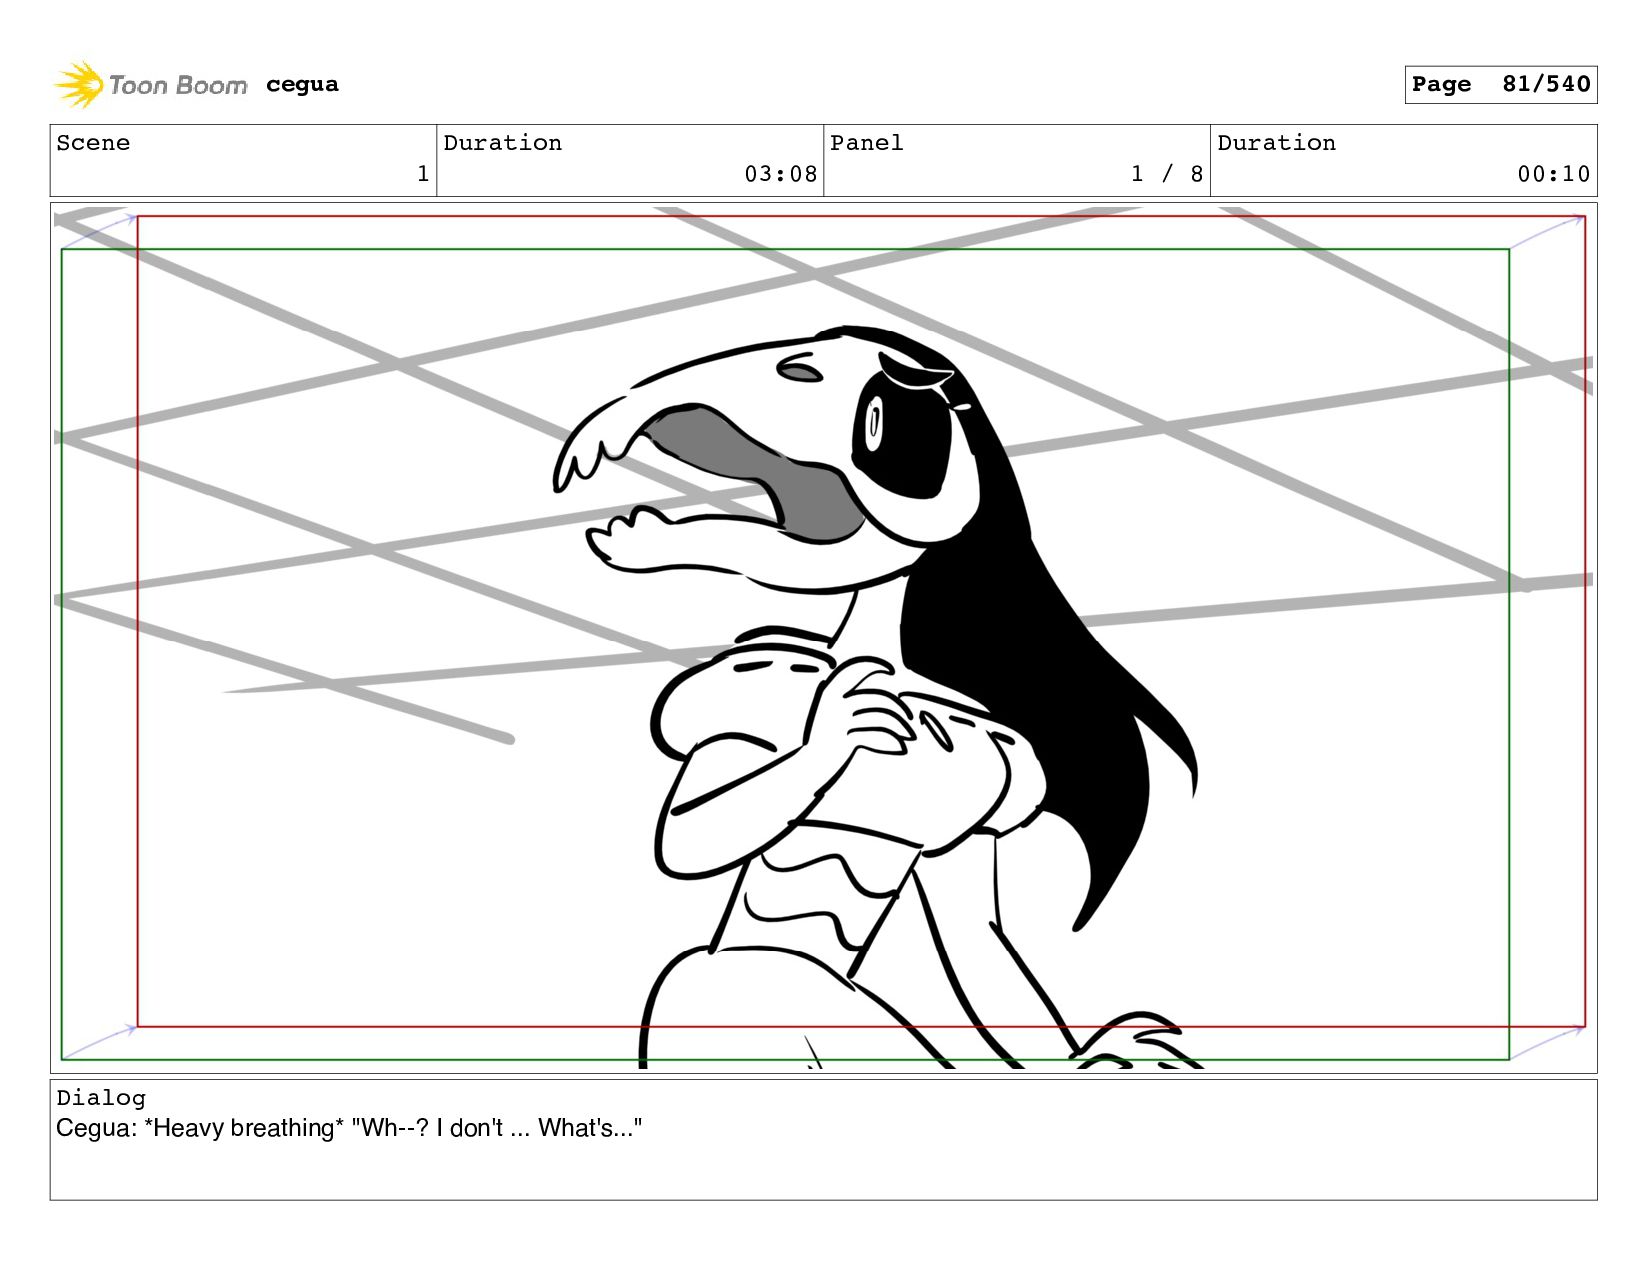Image resolution: width=1650 pixels, height=1275 pixels.
Task: Click the first 'Duration' header after Scene
Action: (x=502, y=143)
